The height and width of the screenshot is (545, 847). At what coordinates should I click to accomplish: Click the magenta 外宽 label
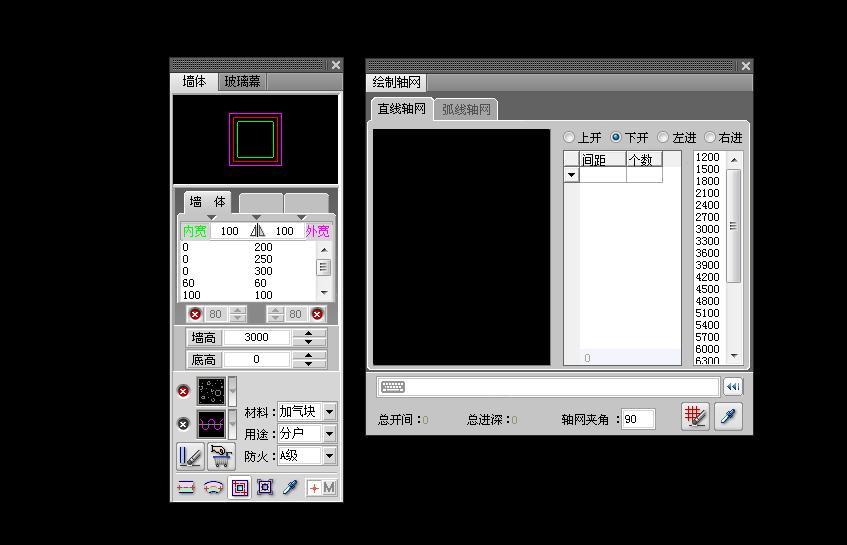[x=318, y=231]
